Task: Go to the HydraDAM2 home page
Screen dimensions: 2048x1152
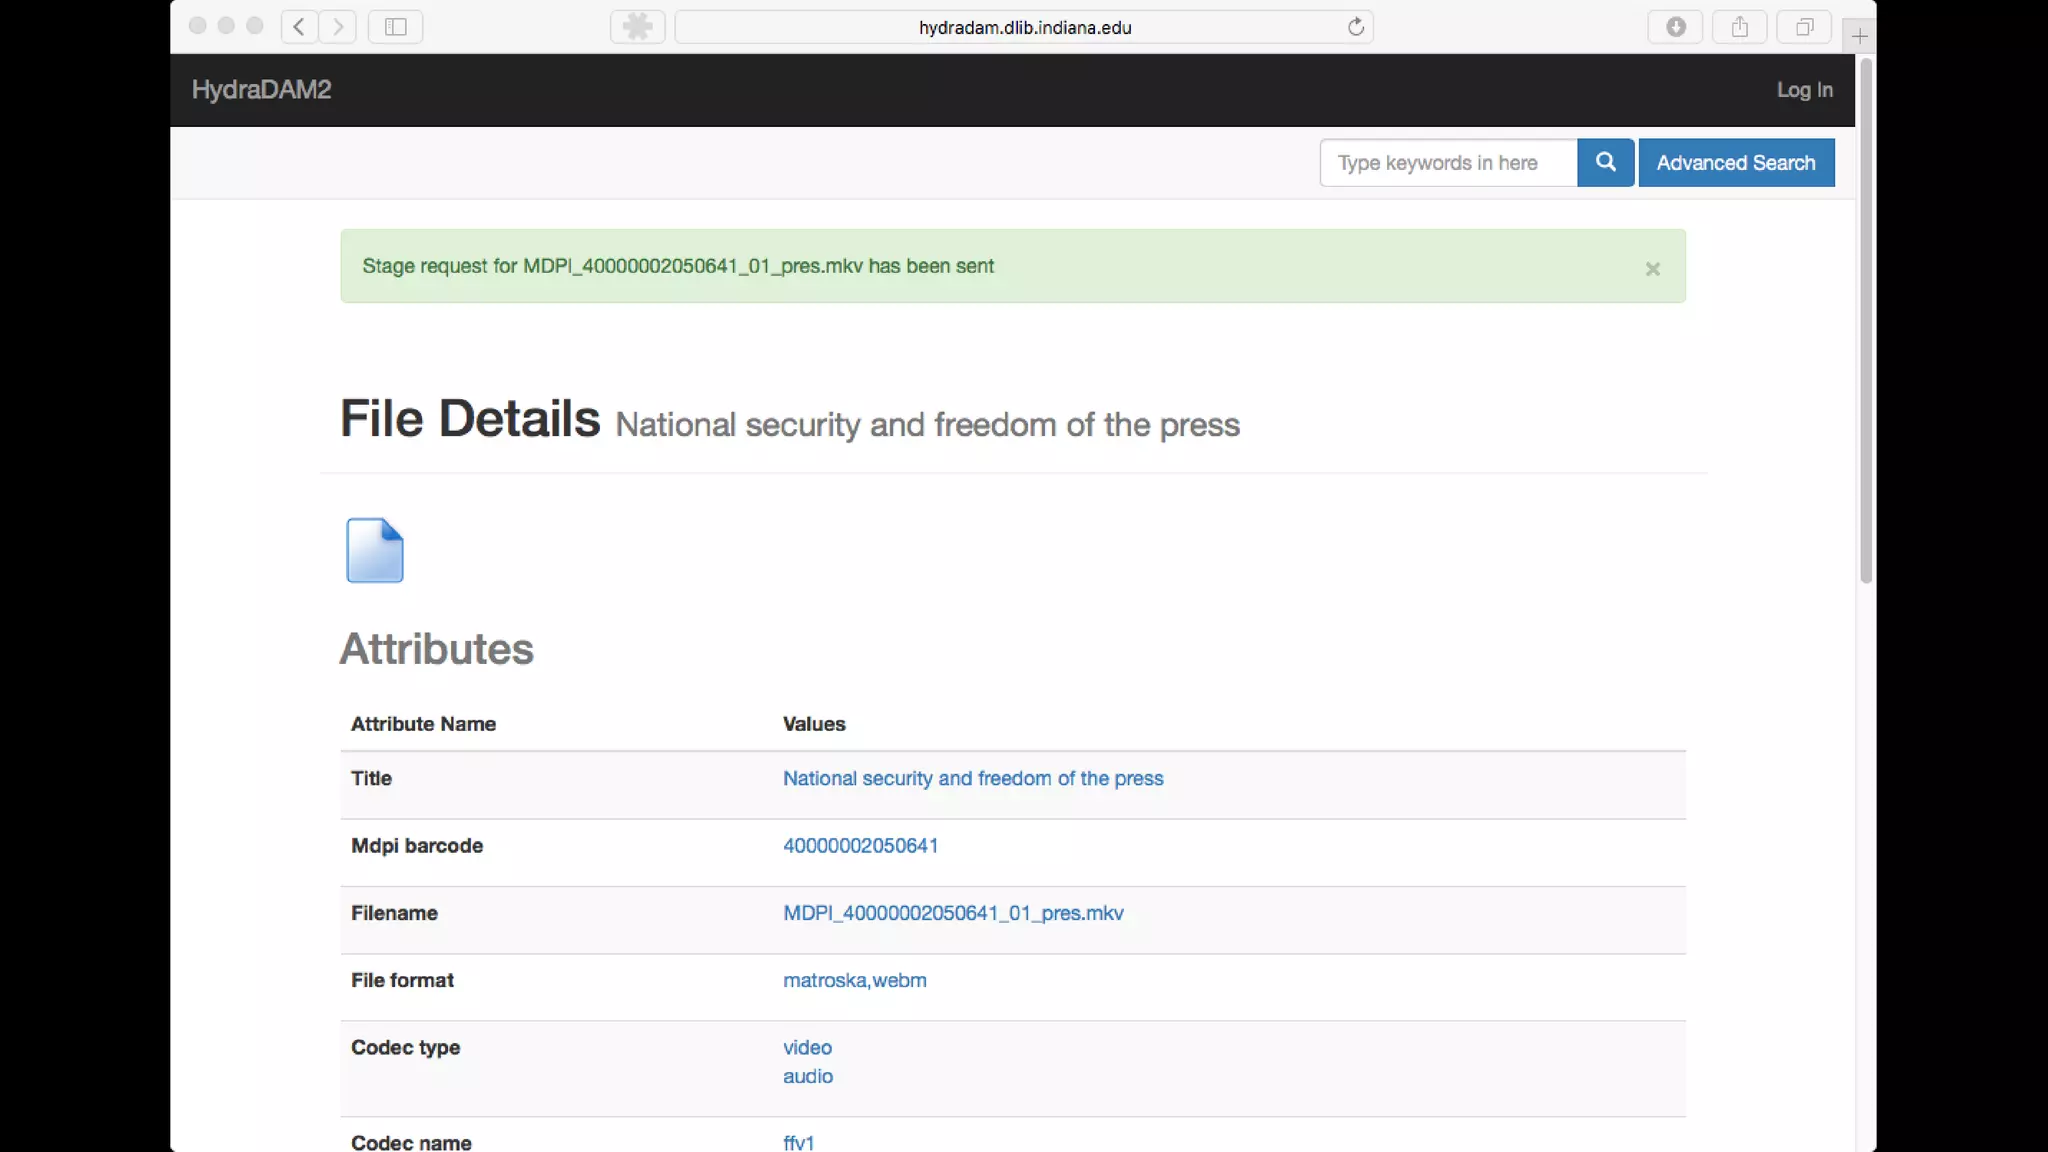Action: pyautogui.click(x=261, y=90)
